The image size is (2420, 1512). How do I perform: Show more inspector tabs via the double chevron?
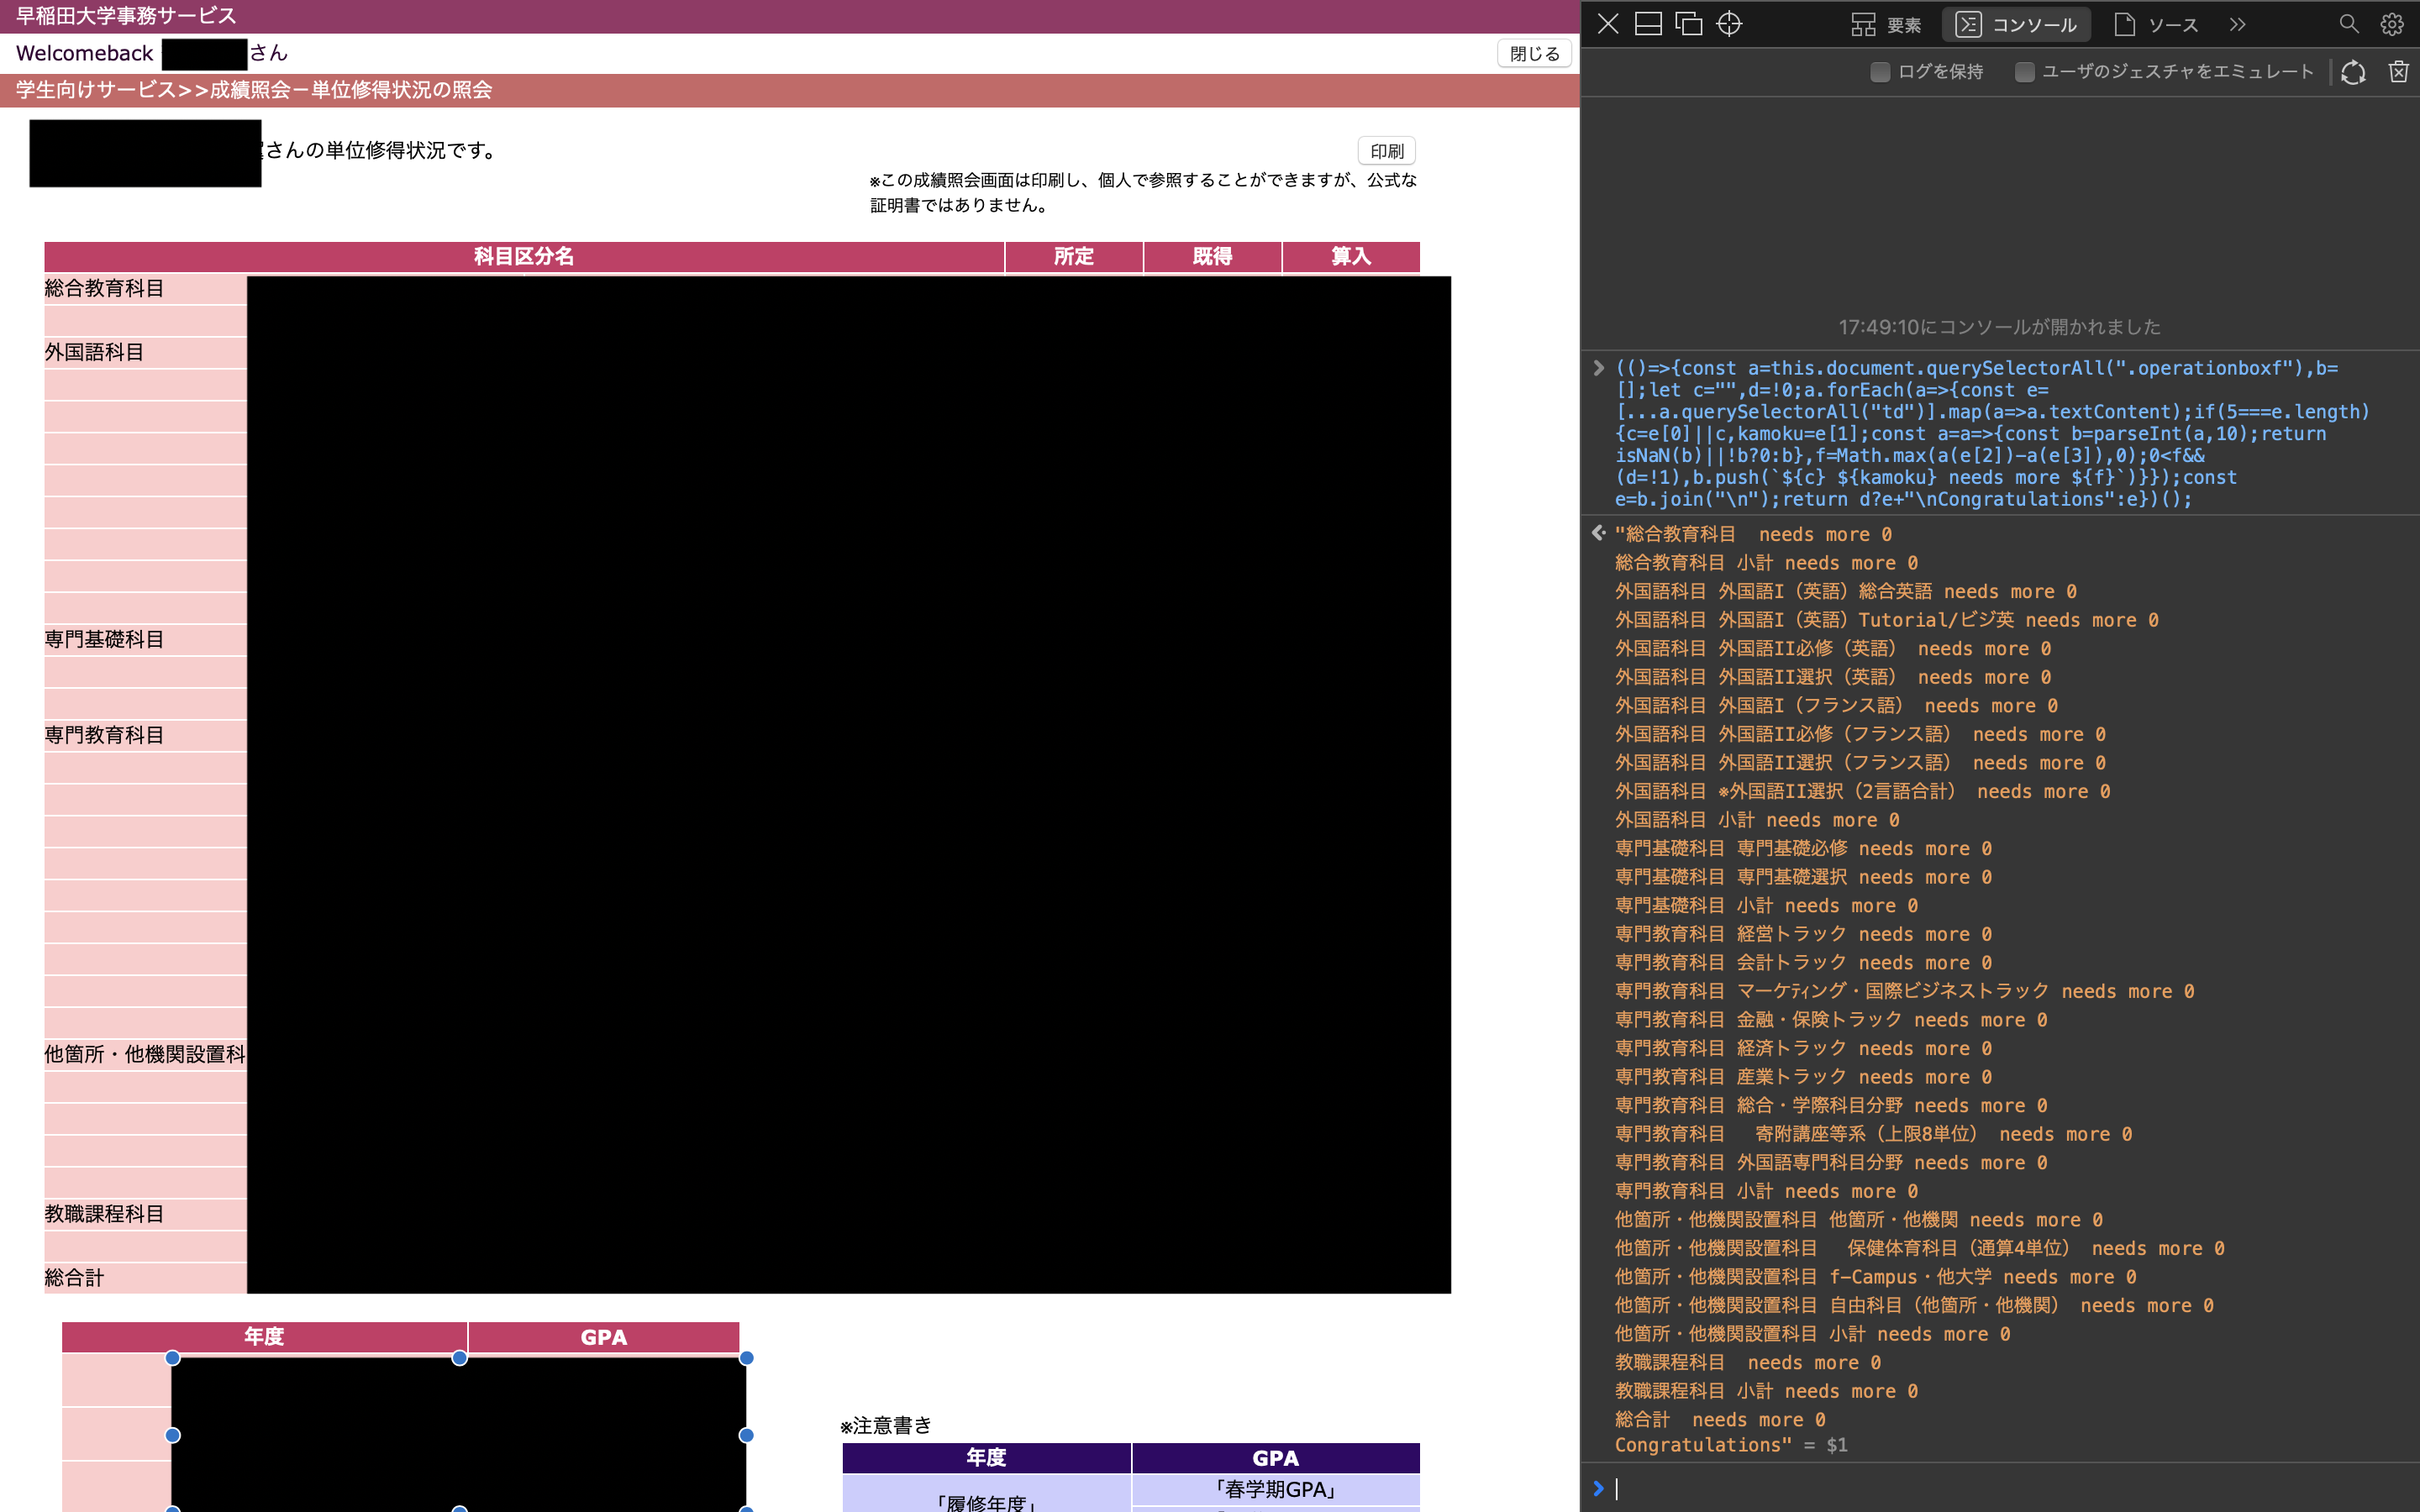point(2238,24)
